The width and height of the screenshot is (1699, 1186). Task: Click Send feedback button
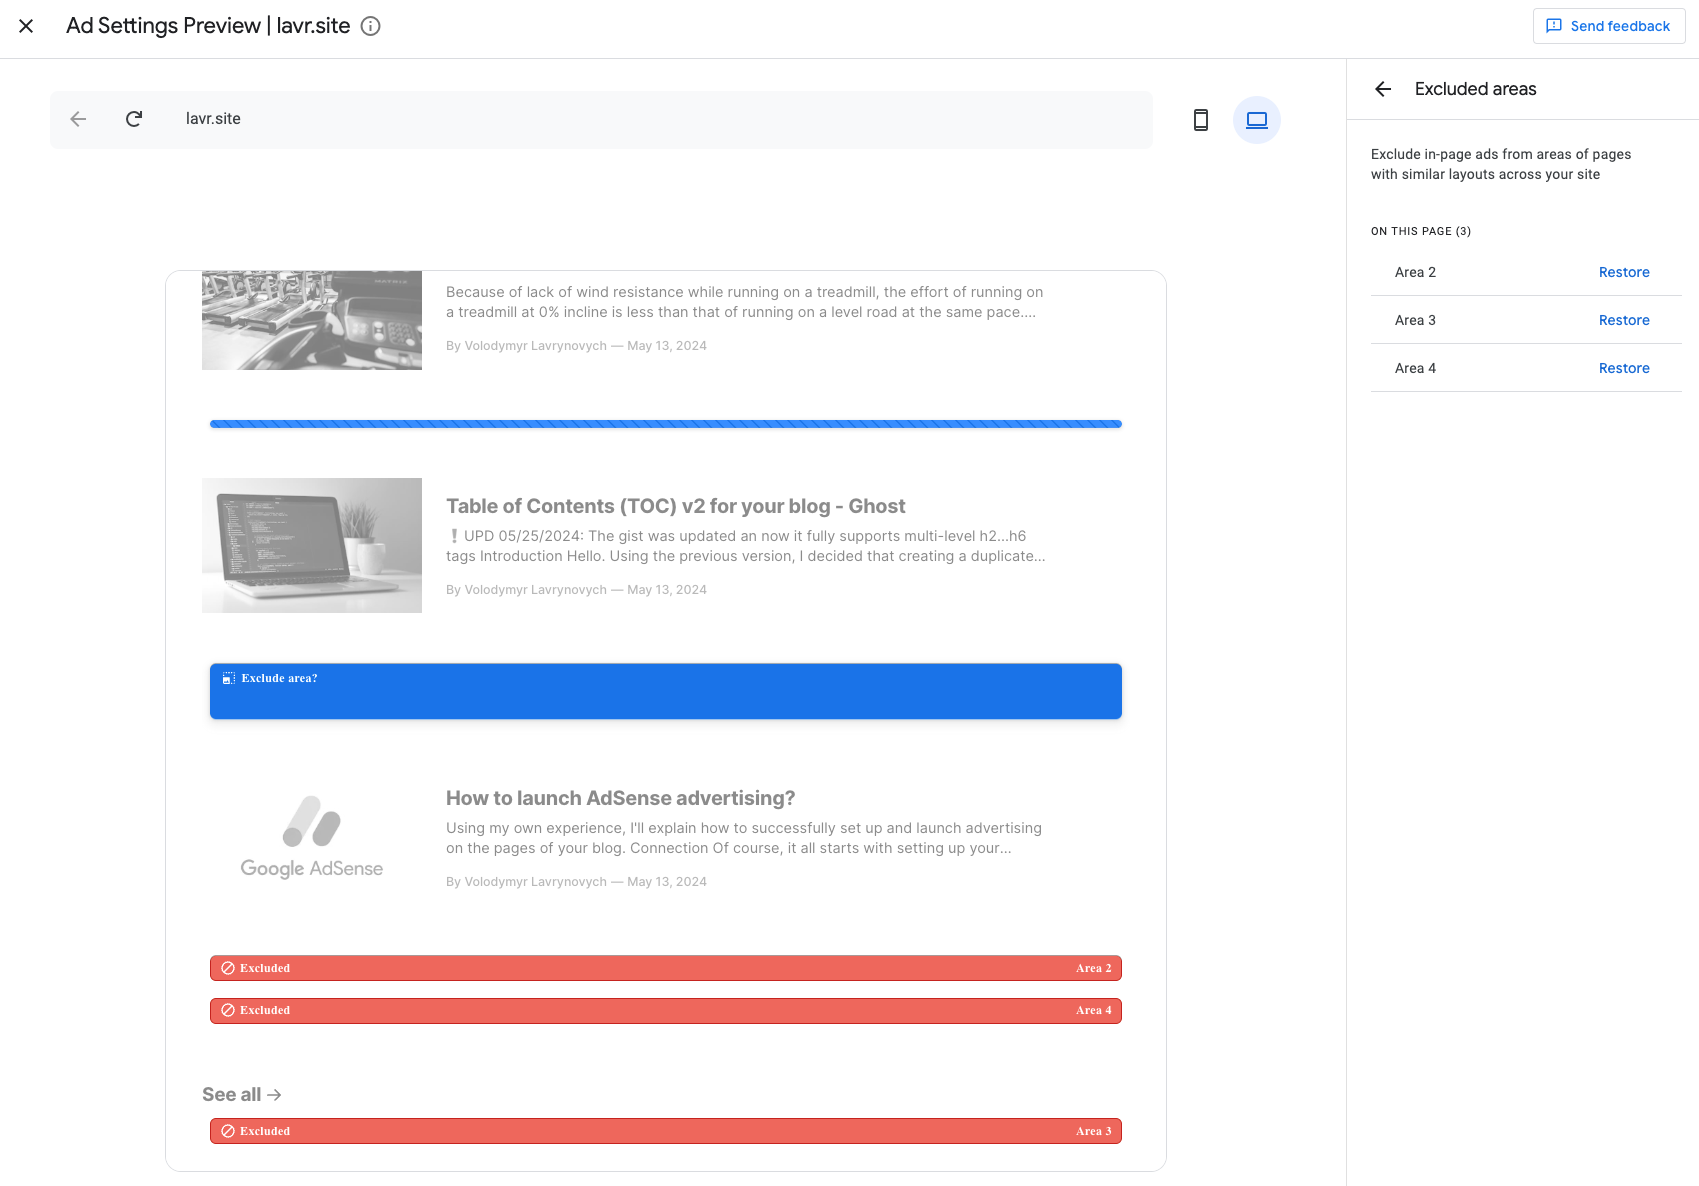(1608, 26)
